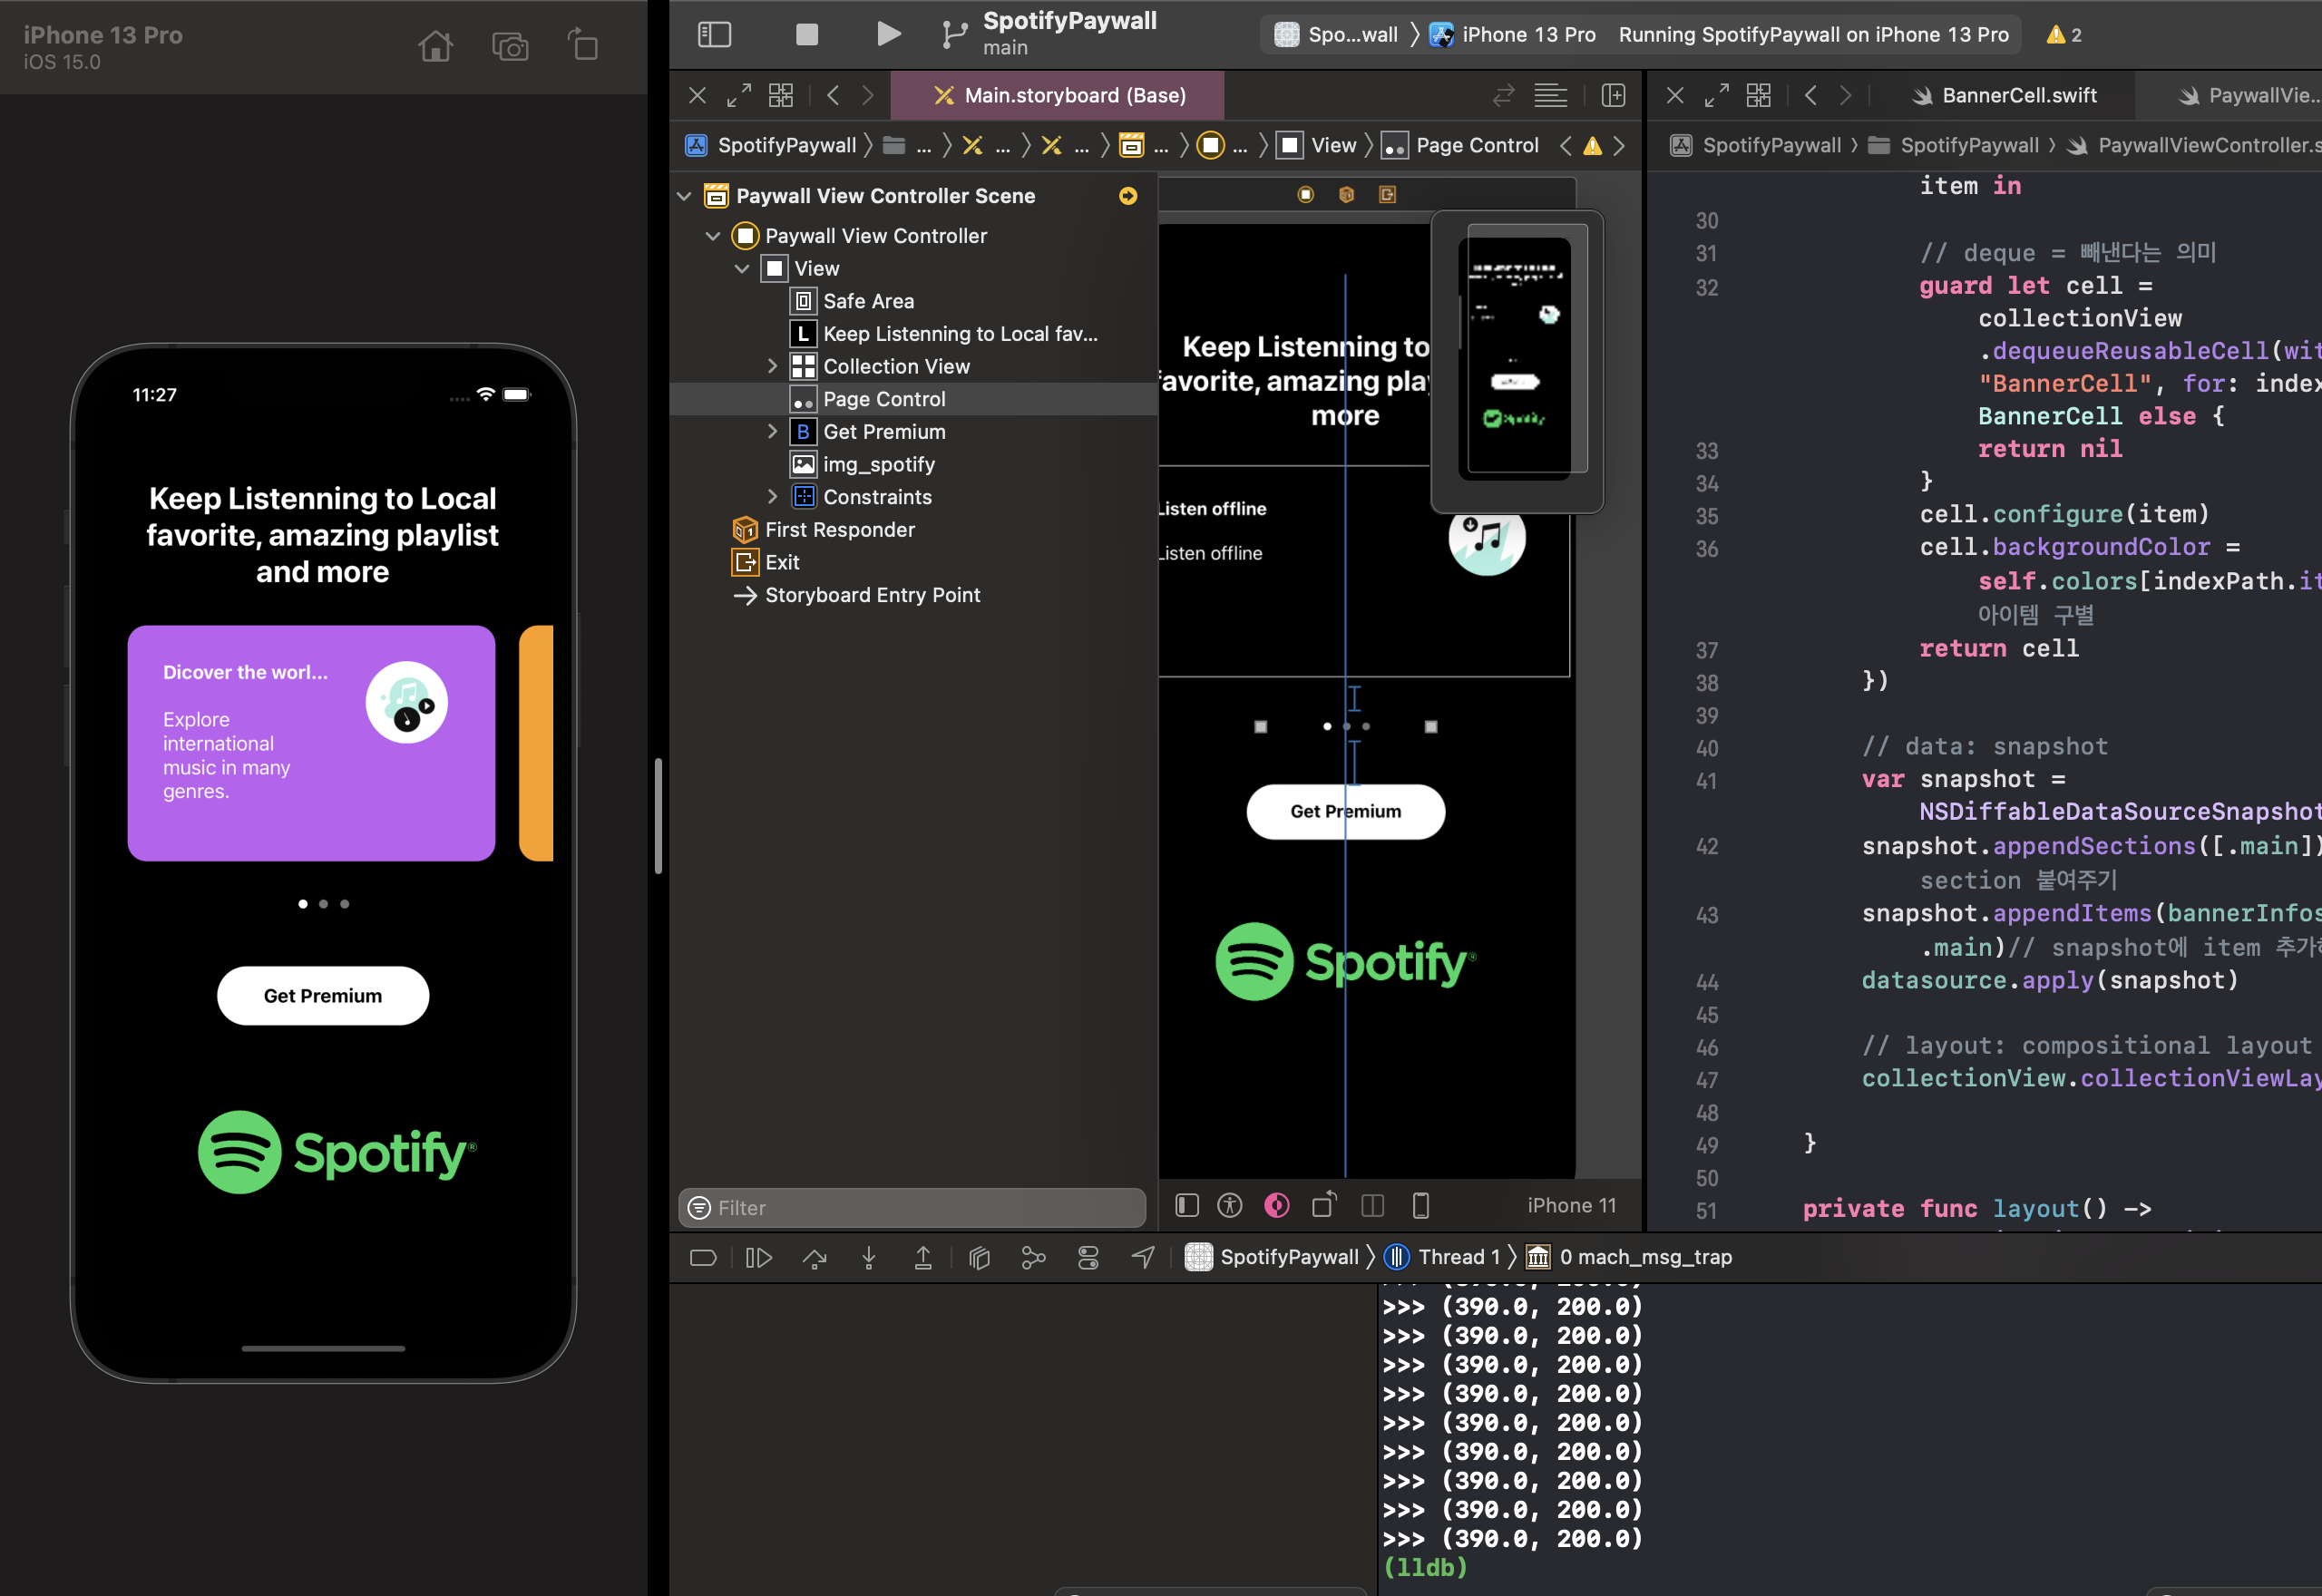Tap Get Premium in the simulator

[322, 995]
